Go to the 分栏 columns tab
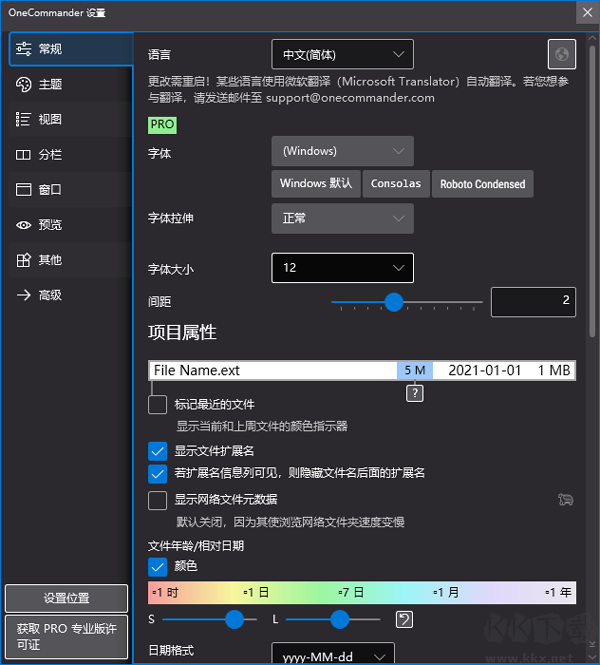This screenshot has height=665, width=600. coord(71,155)
